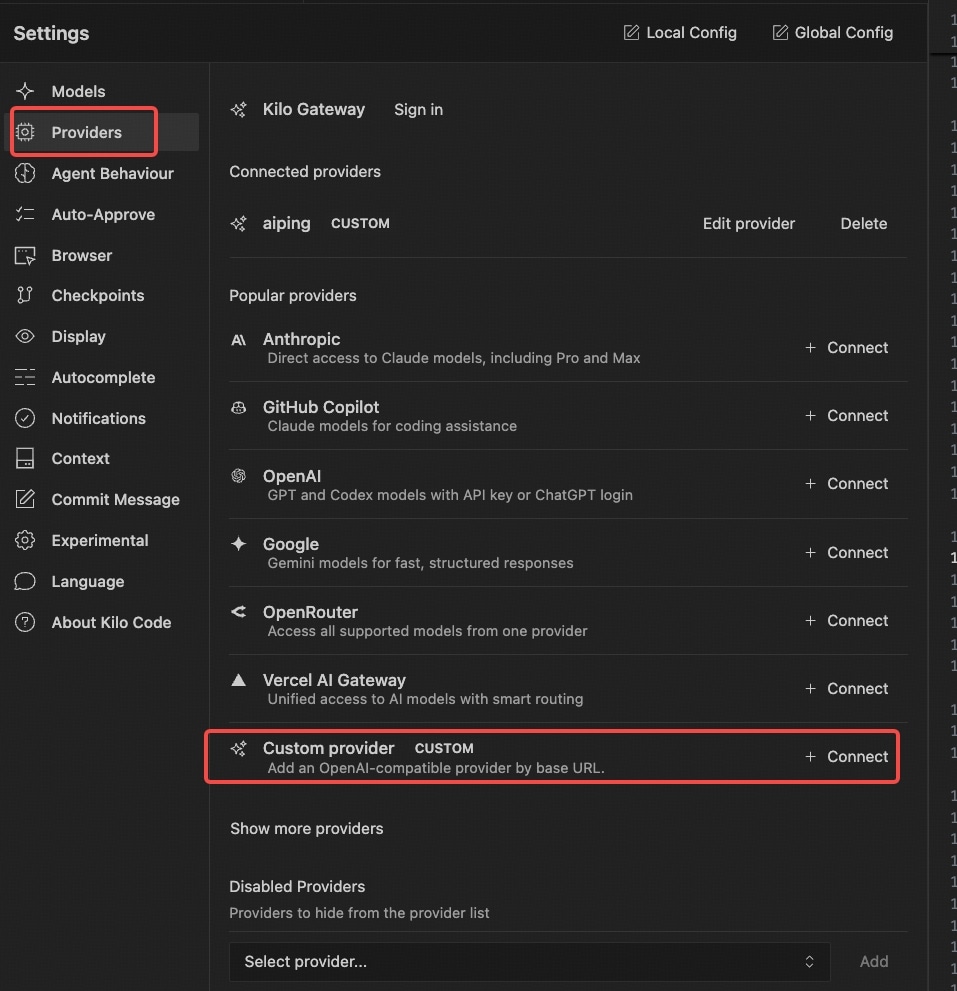Switch to the Browser settings section
This screenshot has width=957, height=991.
[104, 255]
